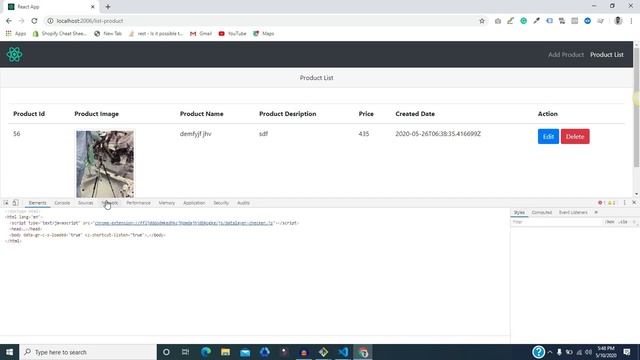Open Chrome profile avatar
The height and width of the screenshot is (360, 640).
point(618,21)
